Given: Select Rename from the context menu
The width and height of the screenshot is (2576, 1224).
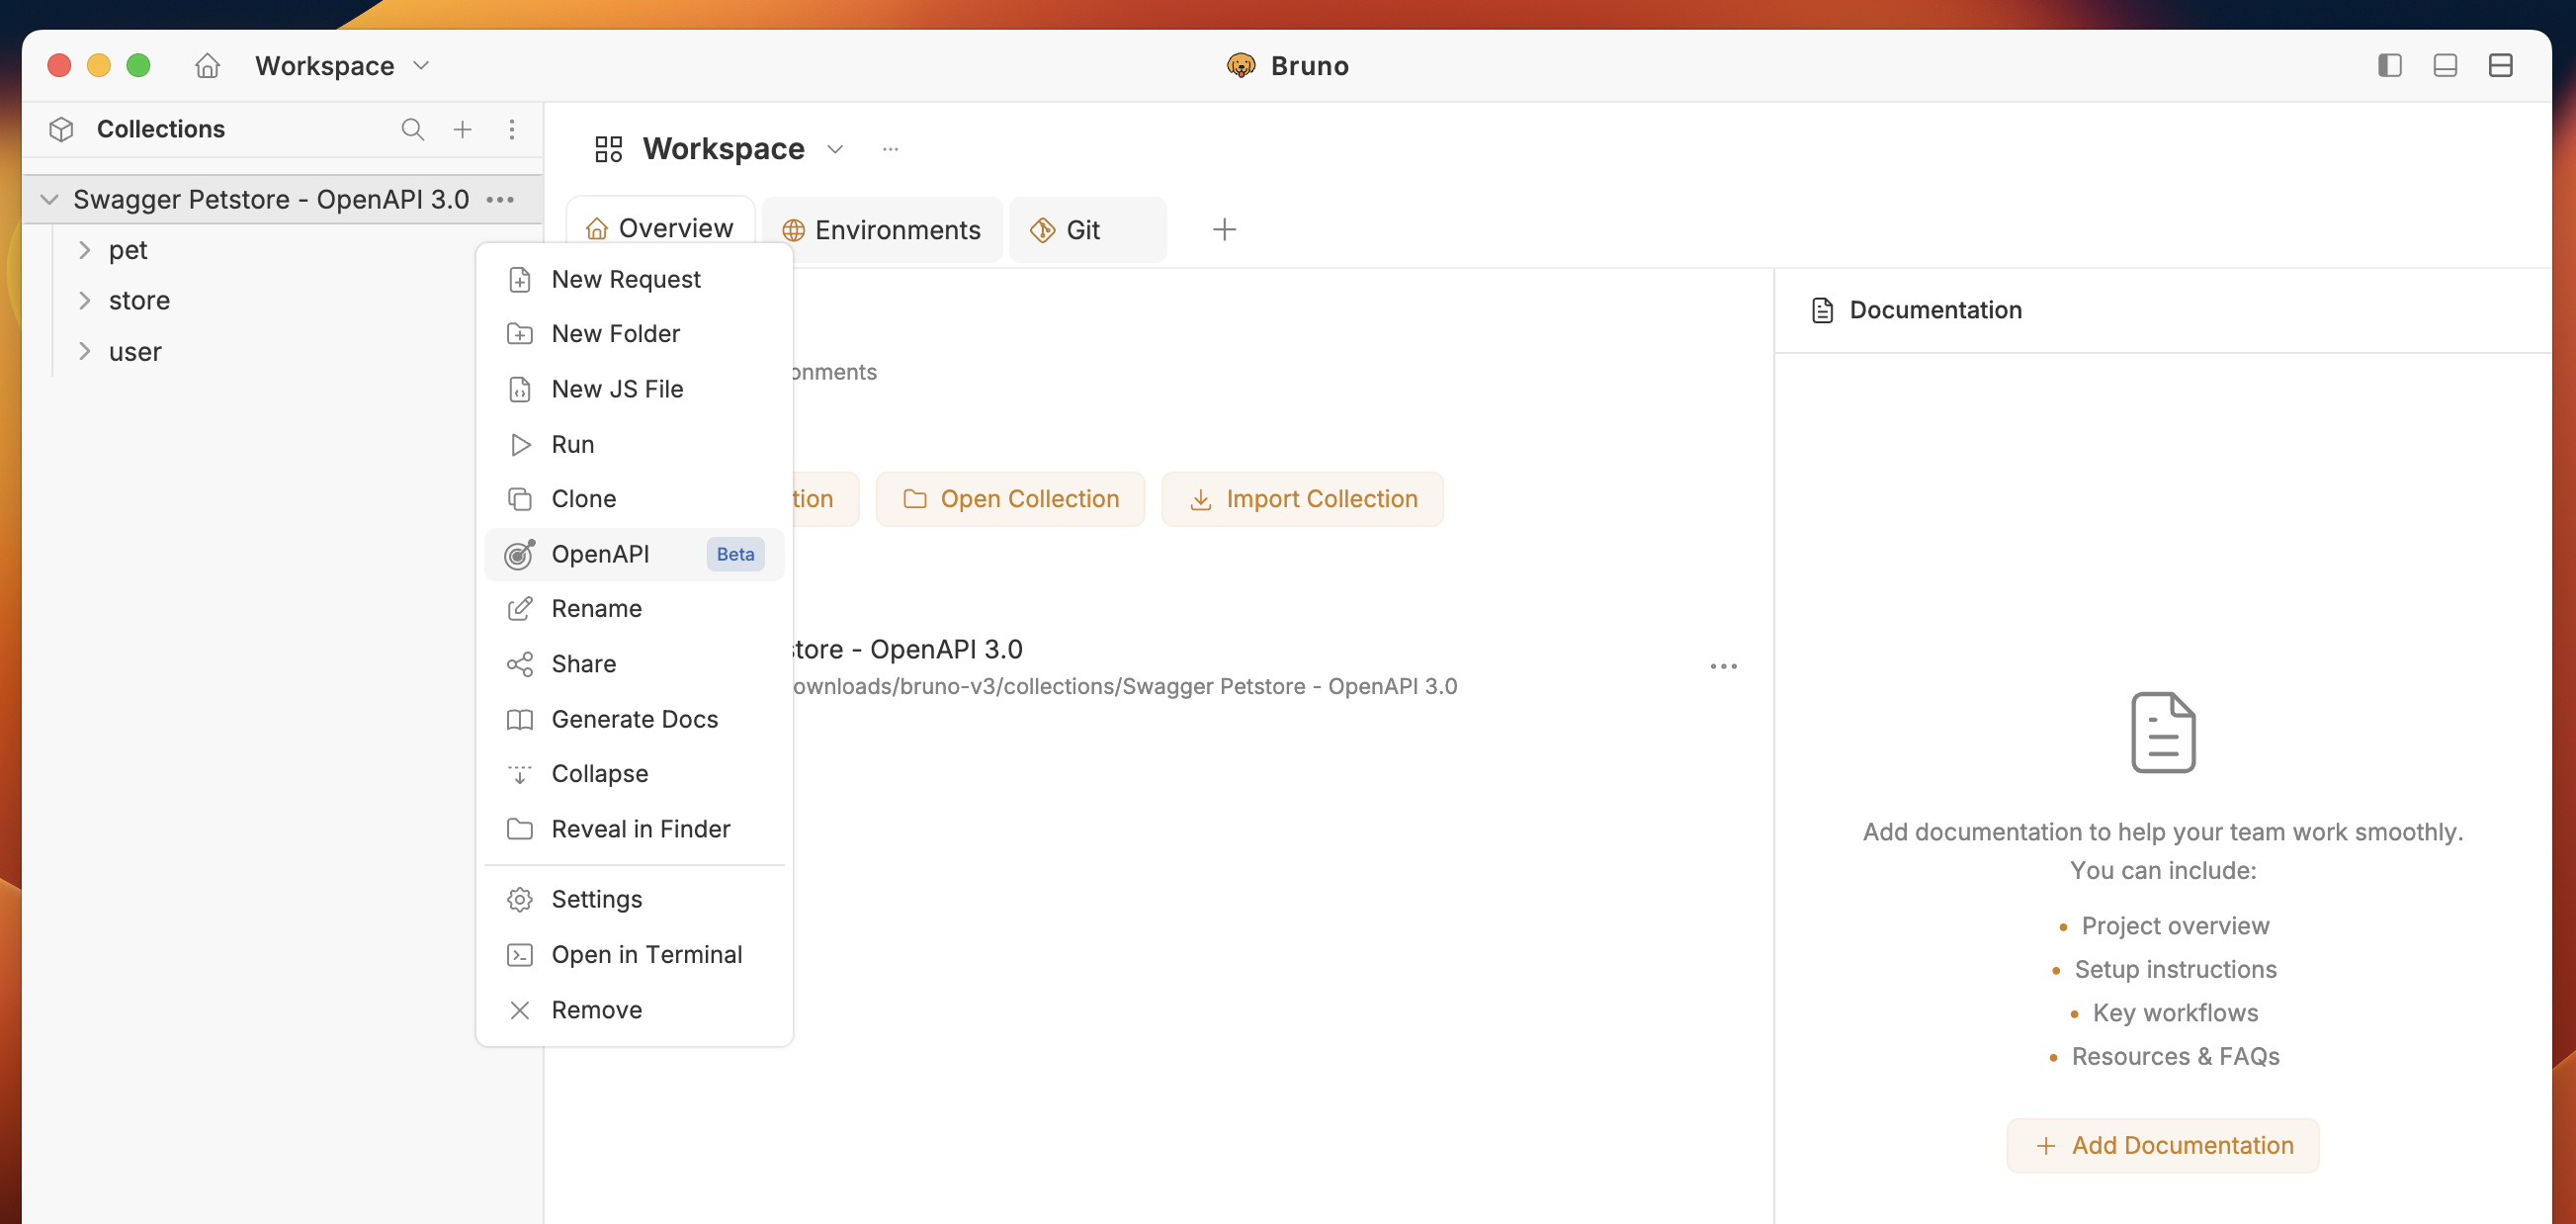Looking at the screenshot, I should (x=598, y=608).
